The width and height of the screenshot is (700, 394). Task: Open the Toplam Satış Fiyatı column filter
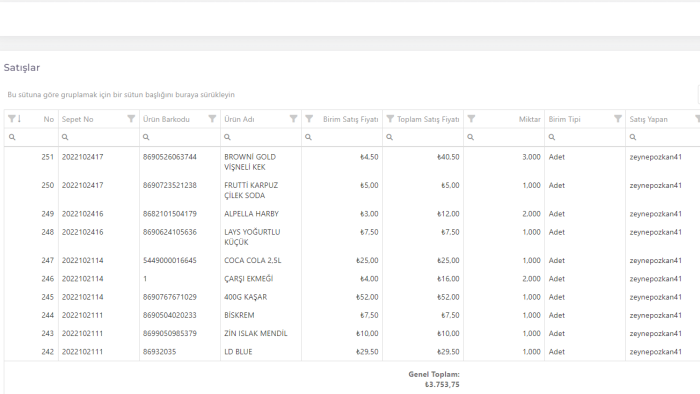pos(390,119)
